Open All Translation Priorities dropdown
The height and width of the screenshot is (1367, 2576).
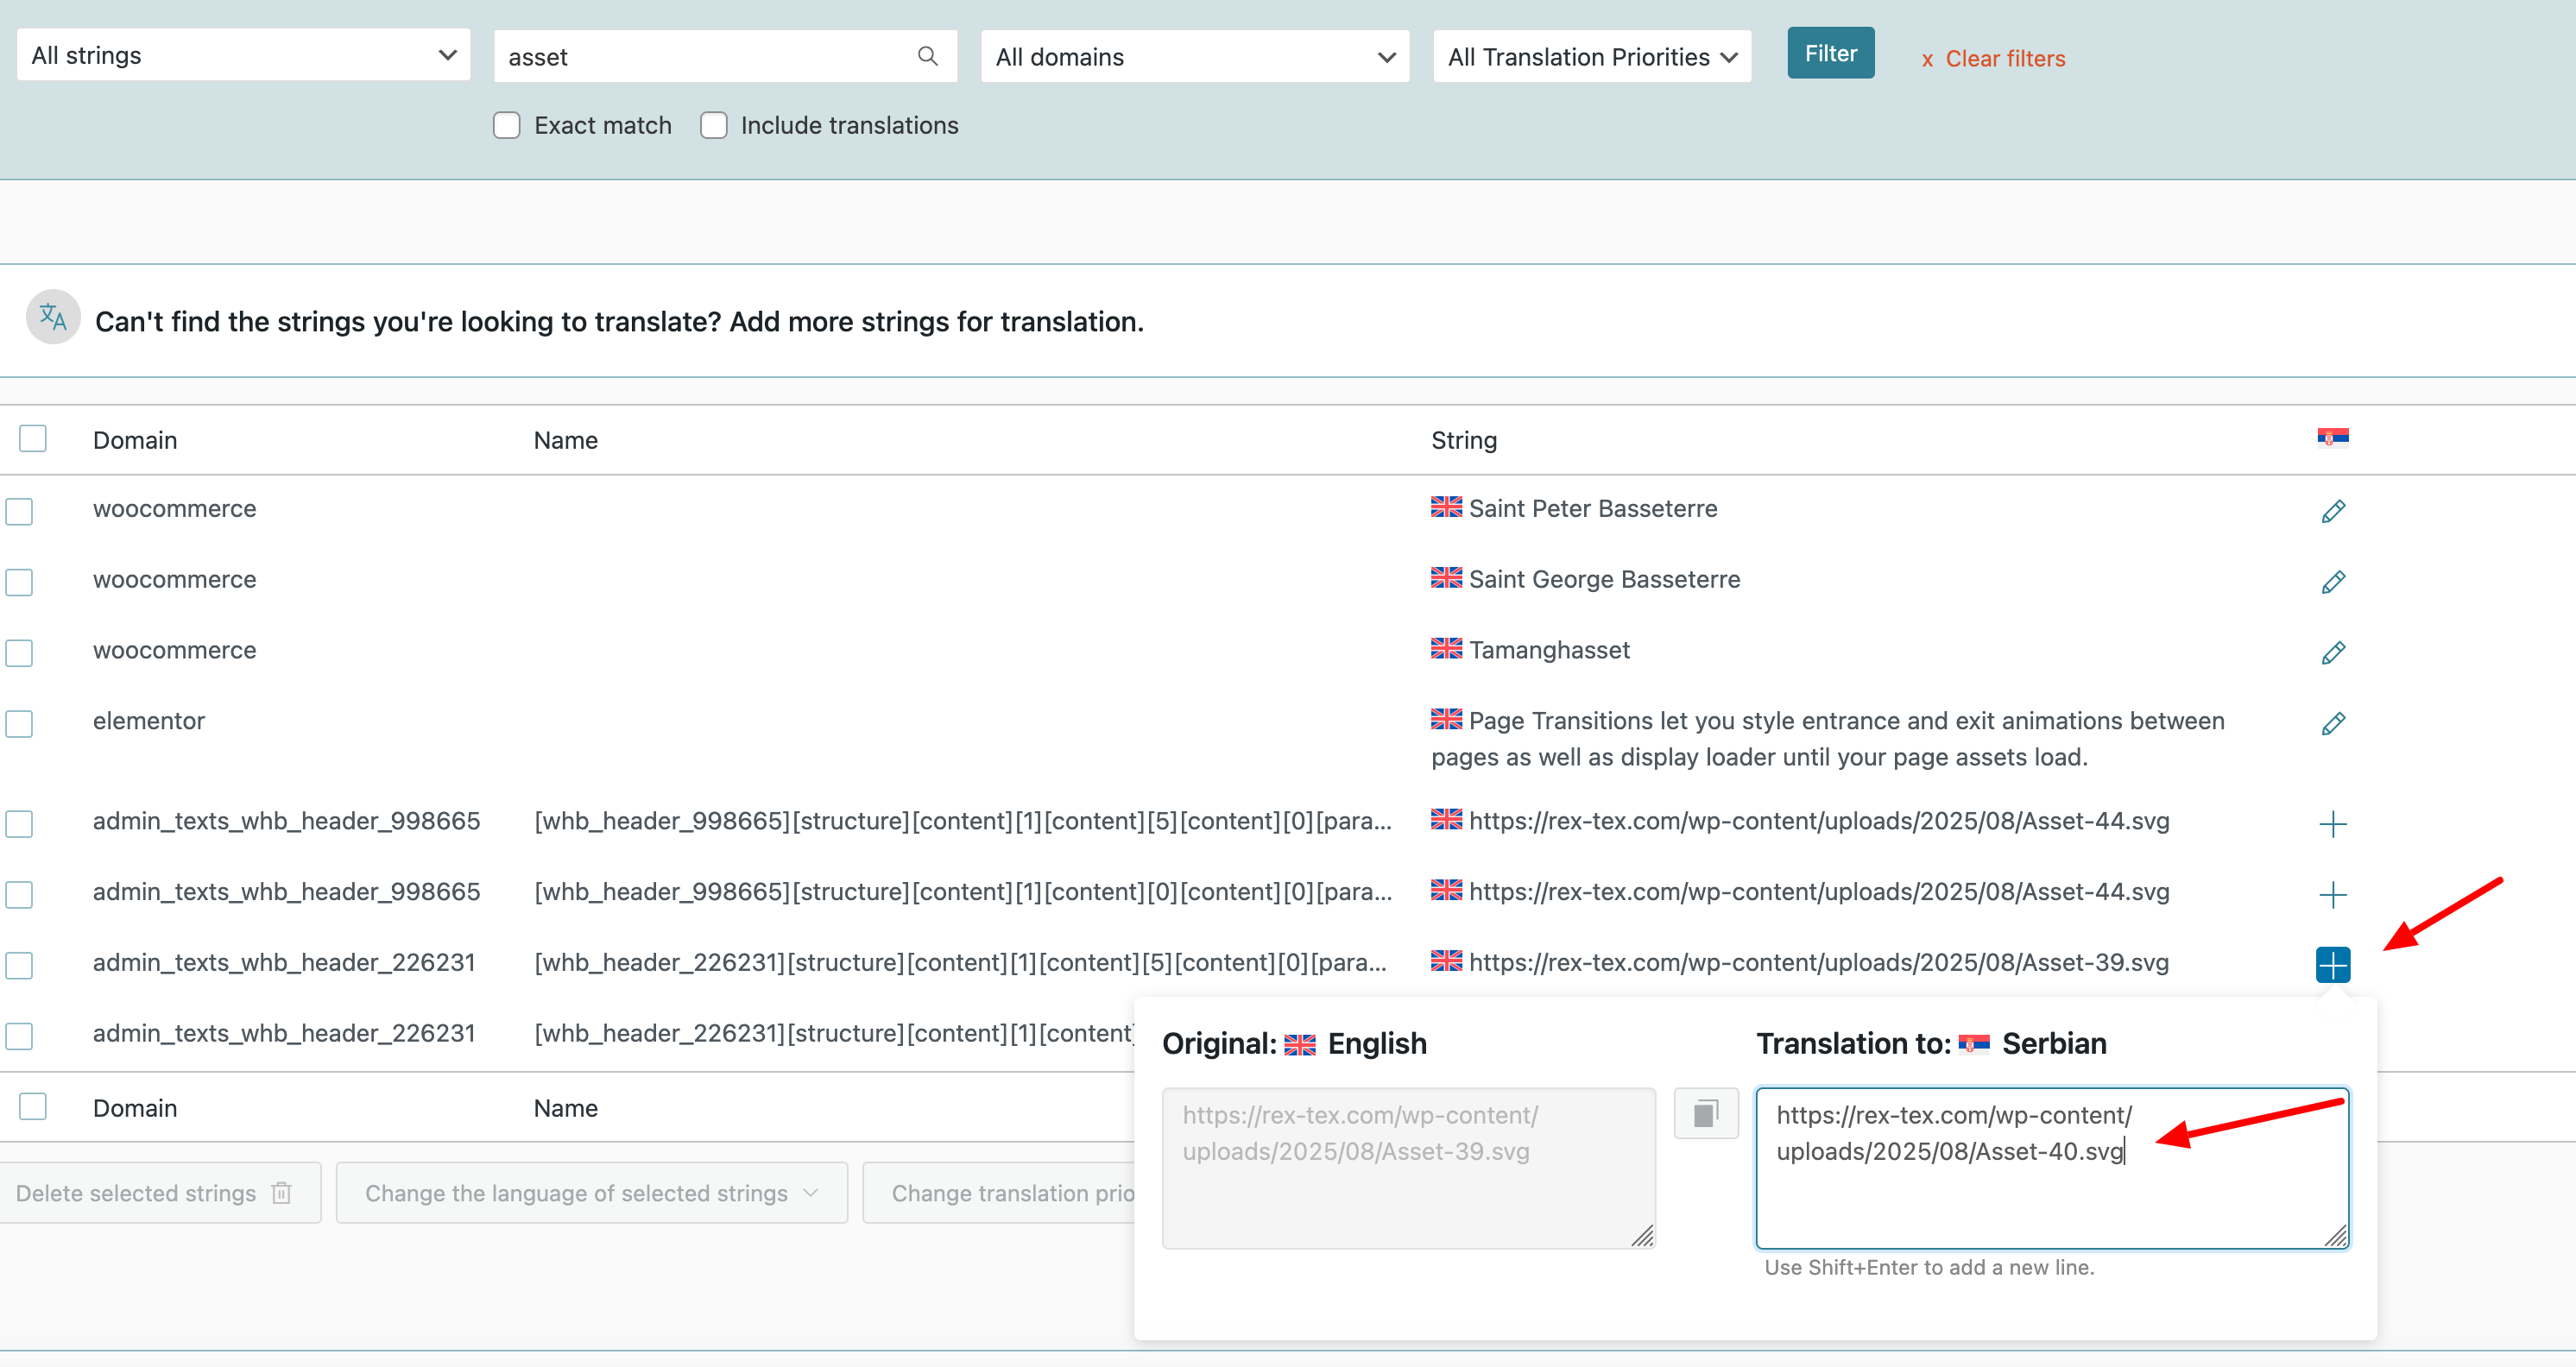pyautogui.click(x=1591, y=57)
